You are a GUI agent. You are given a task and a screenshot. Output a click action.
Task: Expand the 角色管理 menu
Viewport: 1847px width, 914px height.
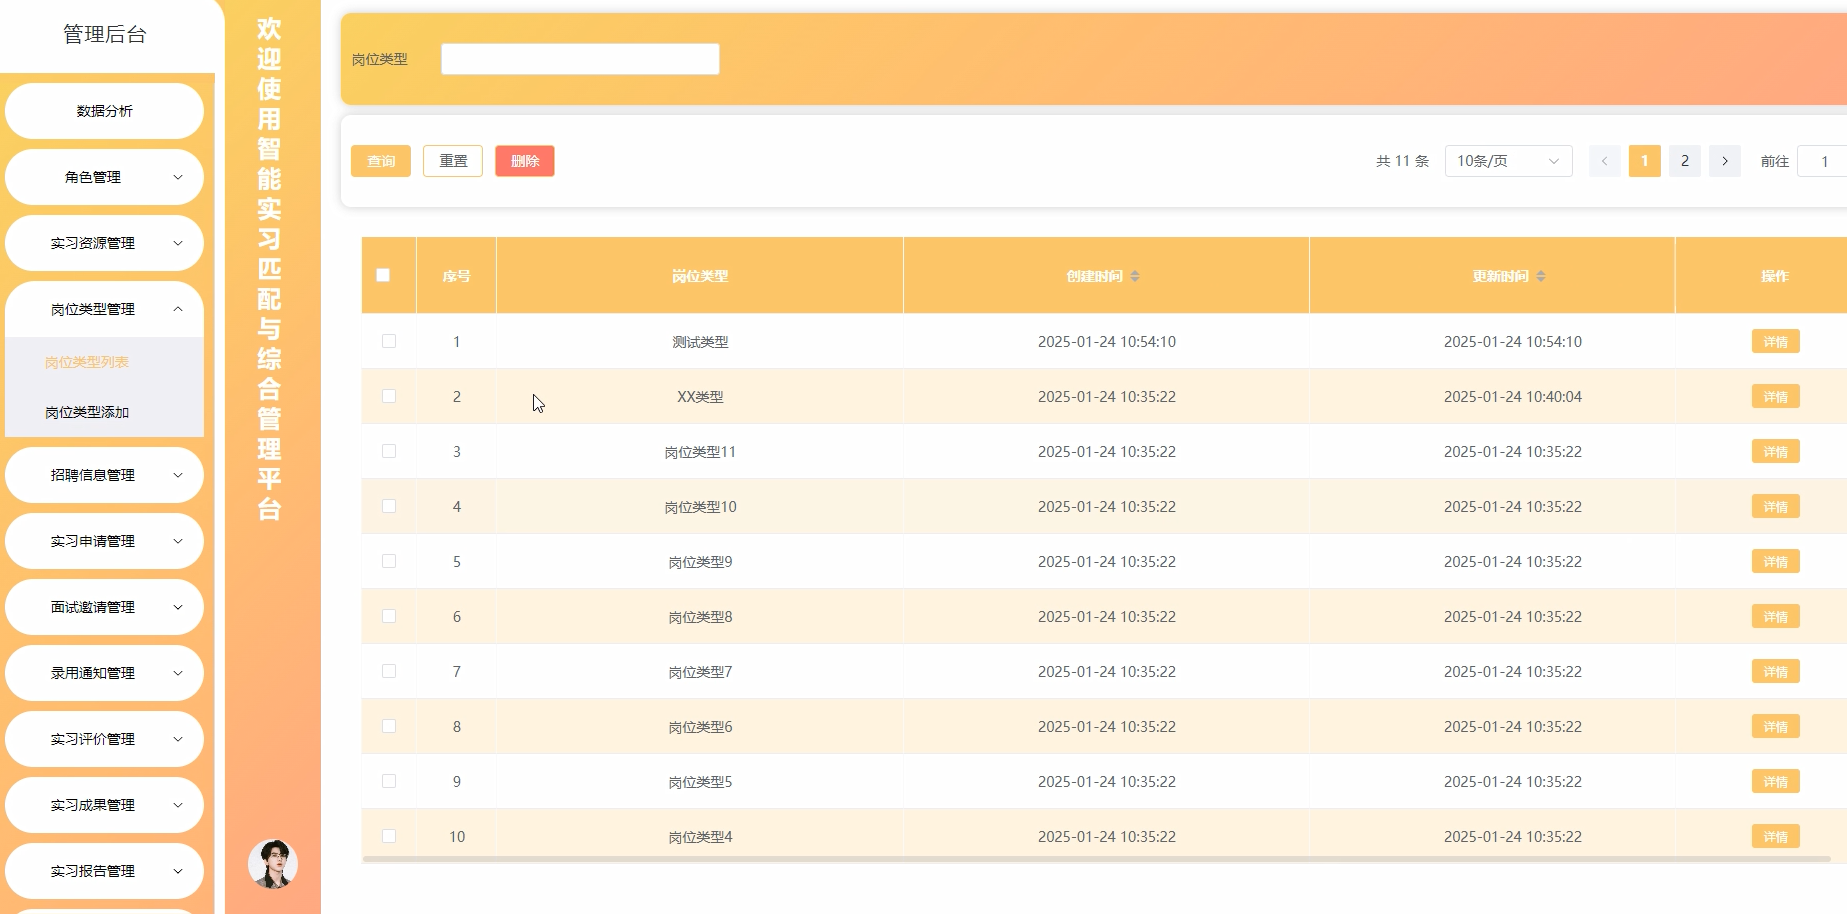(104, 177)
